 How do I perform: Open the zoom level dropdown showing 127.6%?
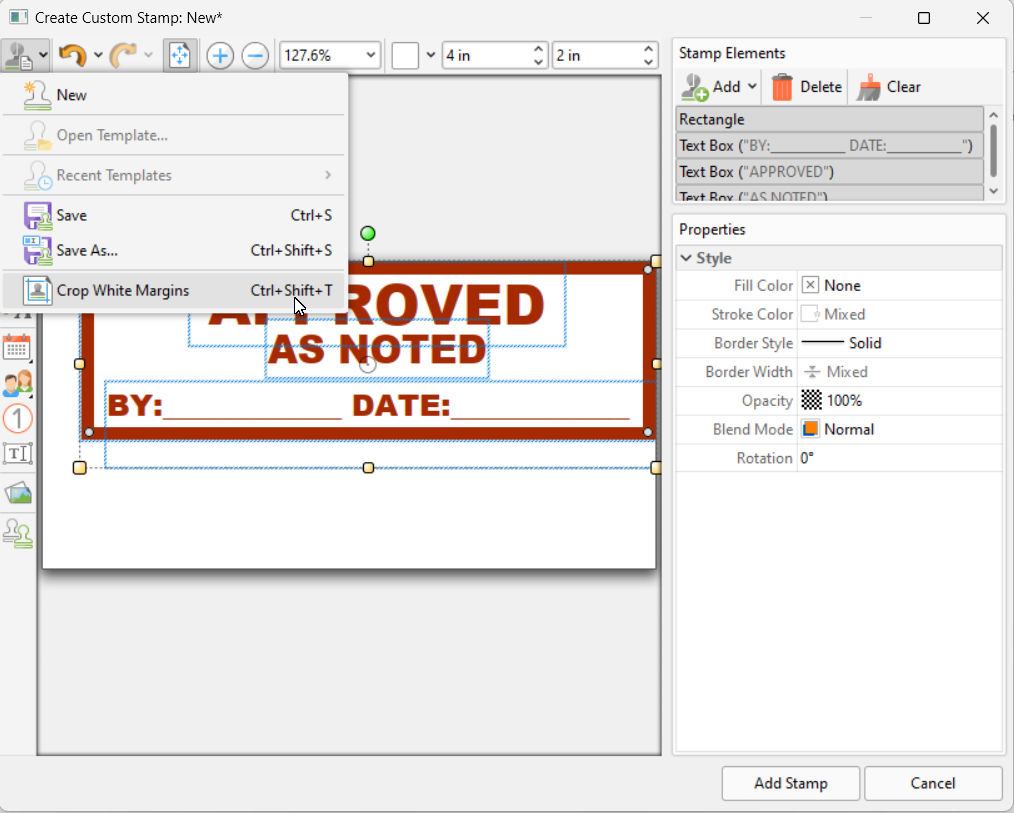369,55
